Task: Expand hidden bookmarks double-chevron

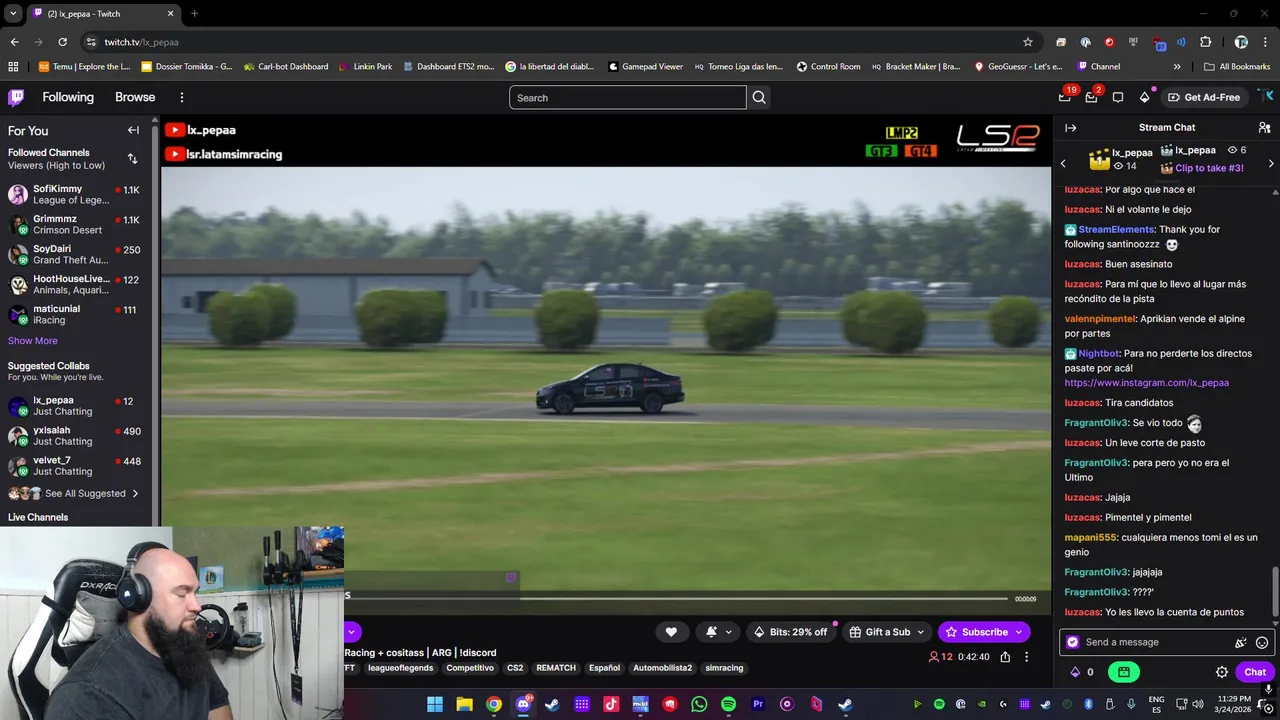Action: pos(1177,66)
